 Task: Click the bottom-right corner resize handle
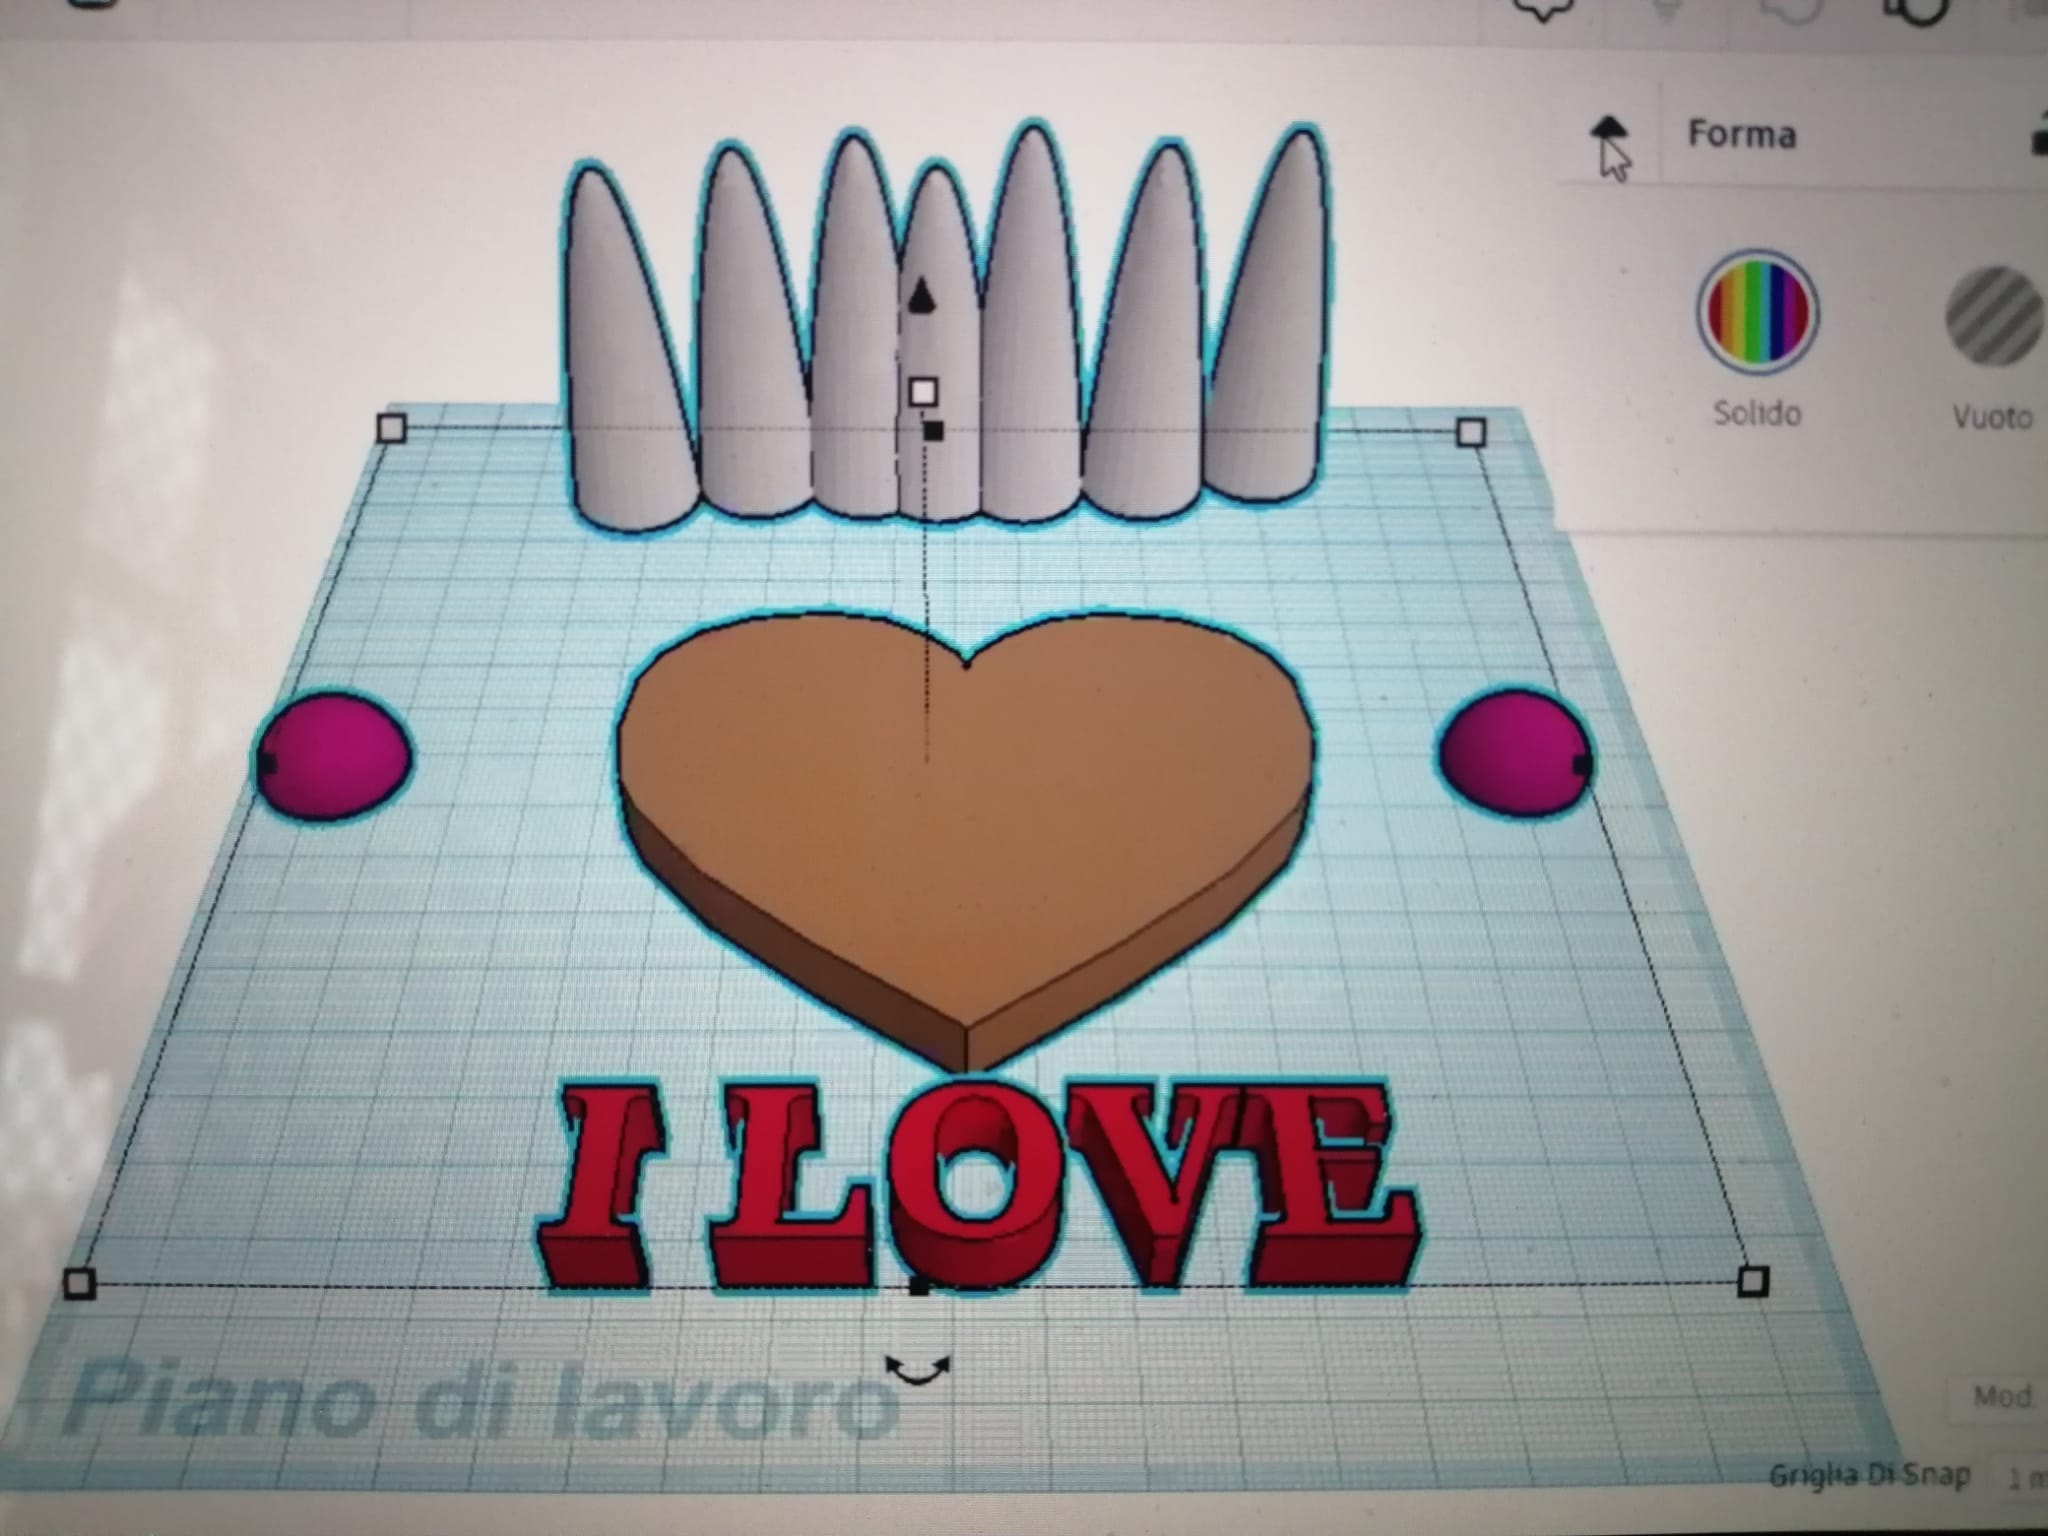coord(1753,1282)
